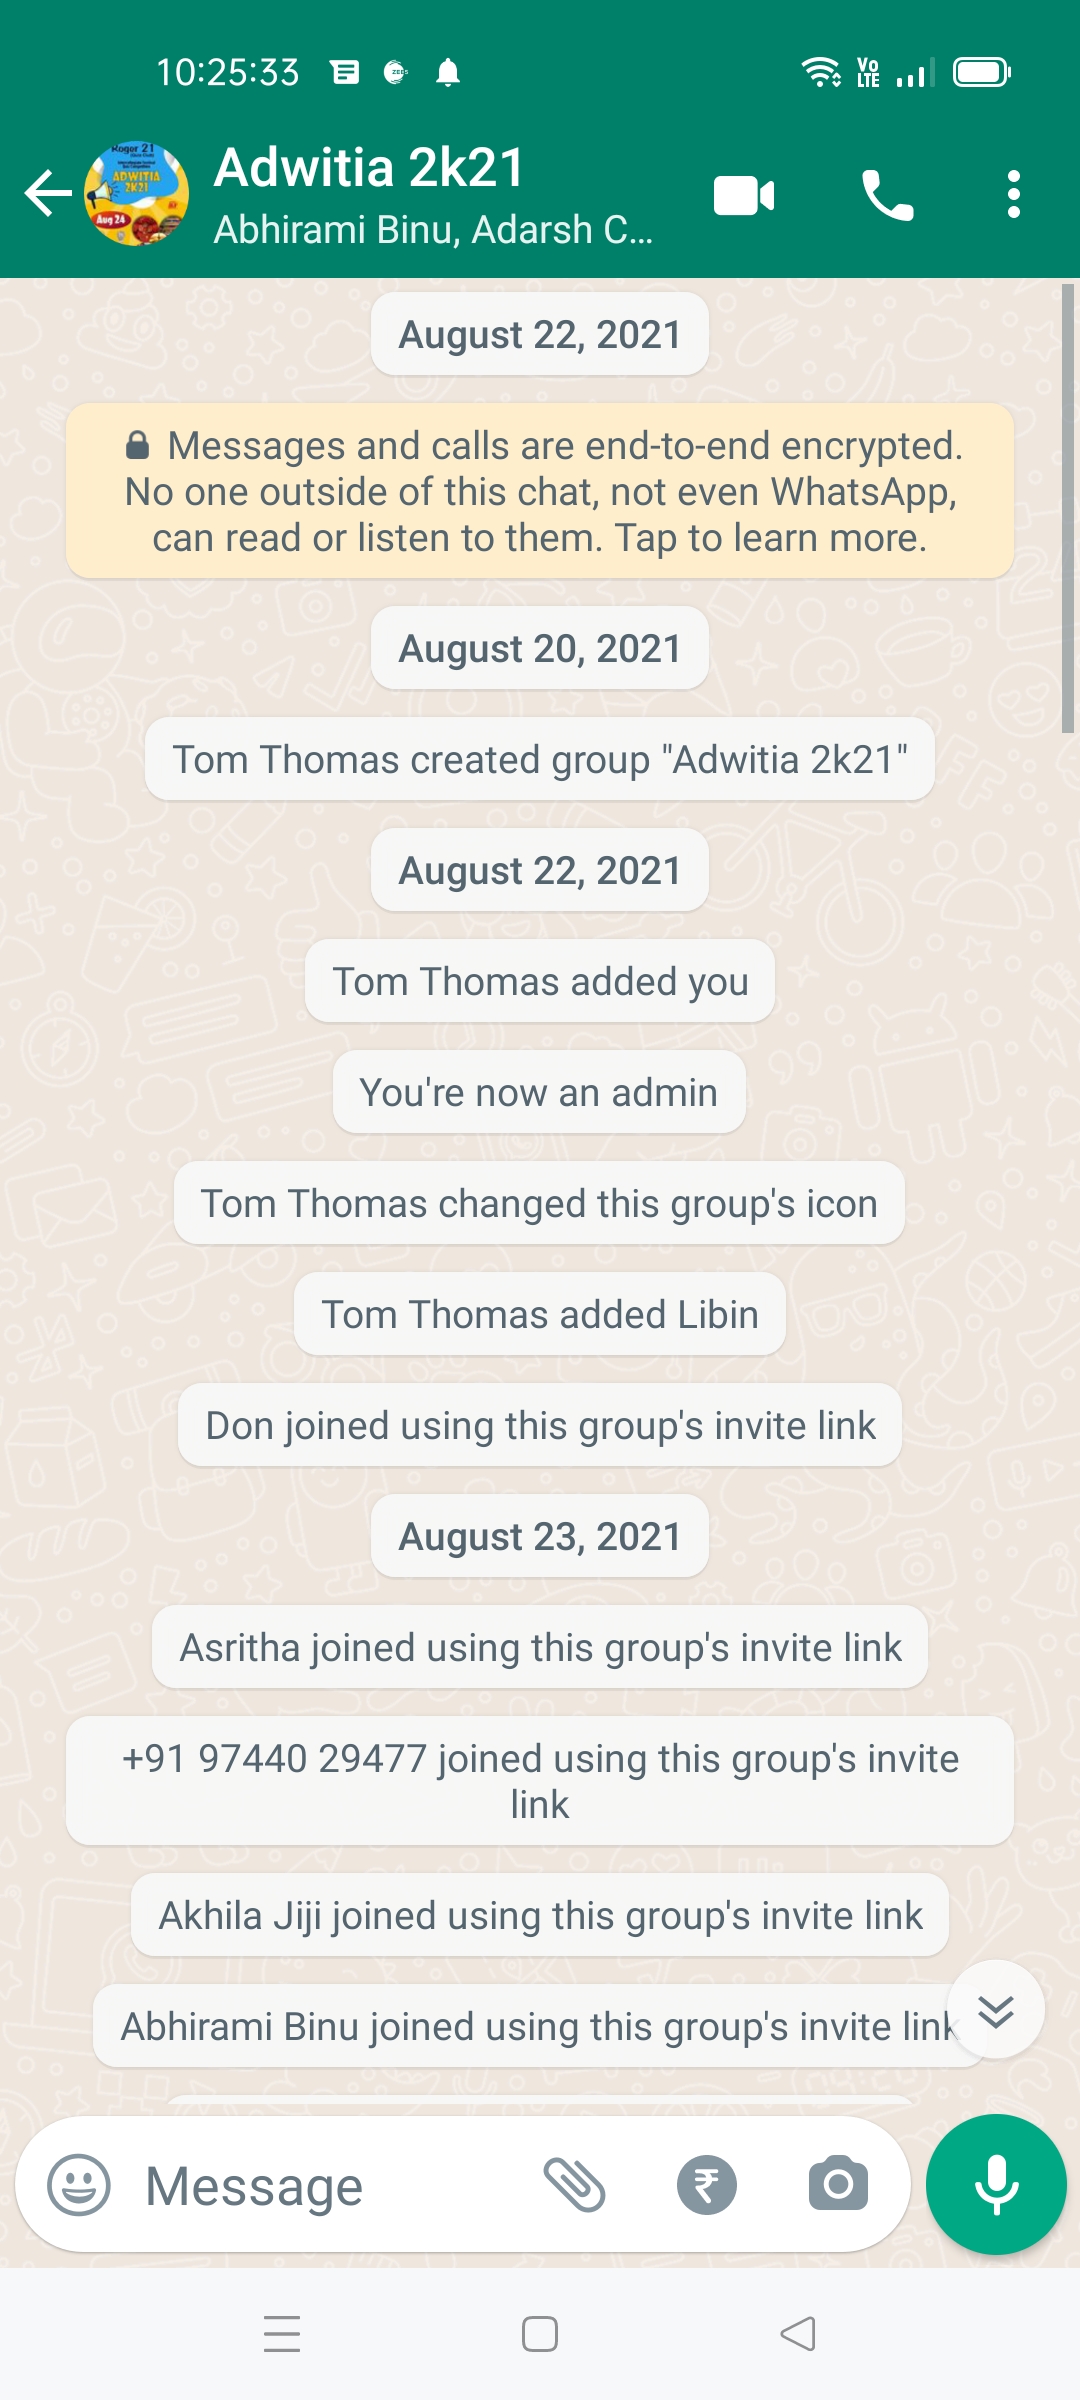Viewport: 1080px width, 2400px height.
Task: Start a group voice call
Action: click(x=887, y=195)
